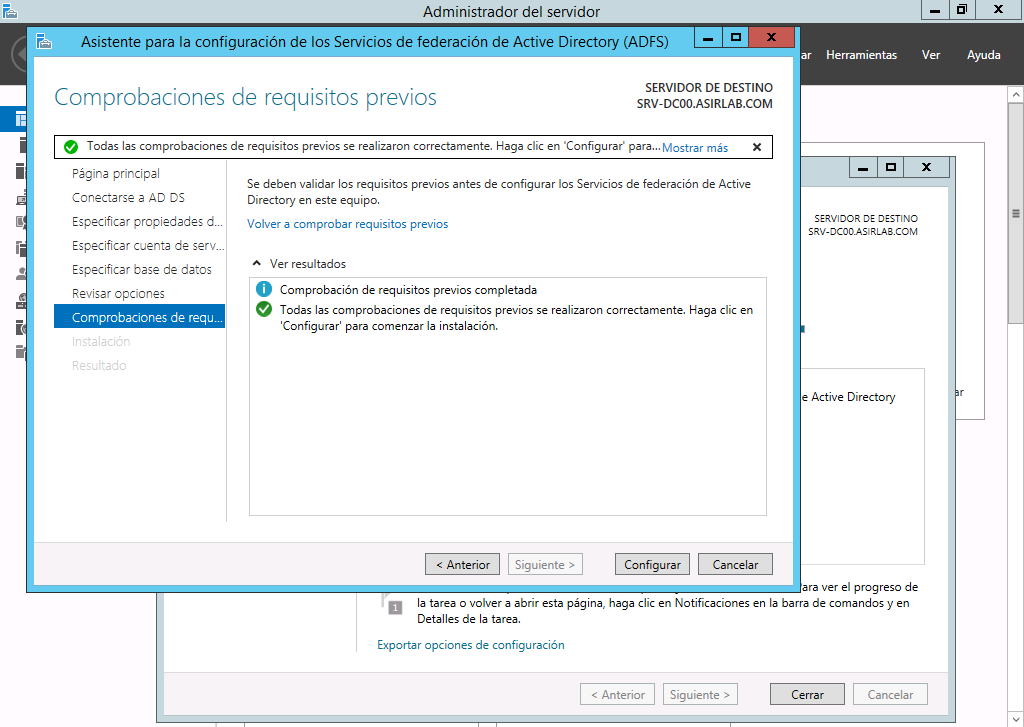The width and height of the screenshot is (1024, 727).
Task: Click Cancelar in the ADFS wizard
Action: click(735, 564)
